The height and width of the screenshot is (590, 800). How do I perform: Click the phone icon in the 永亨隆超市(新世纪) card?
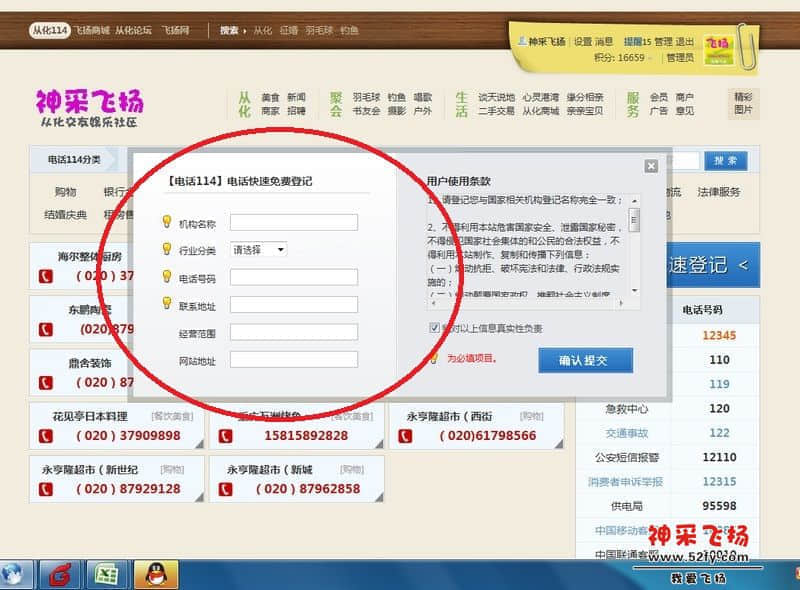click(45, 489)
